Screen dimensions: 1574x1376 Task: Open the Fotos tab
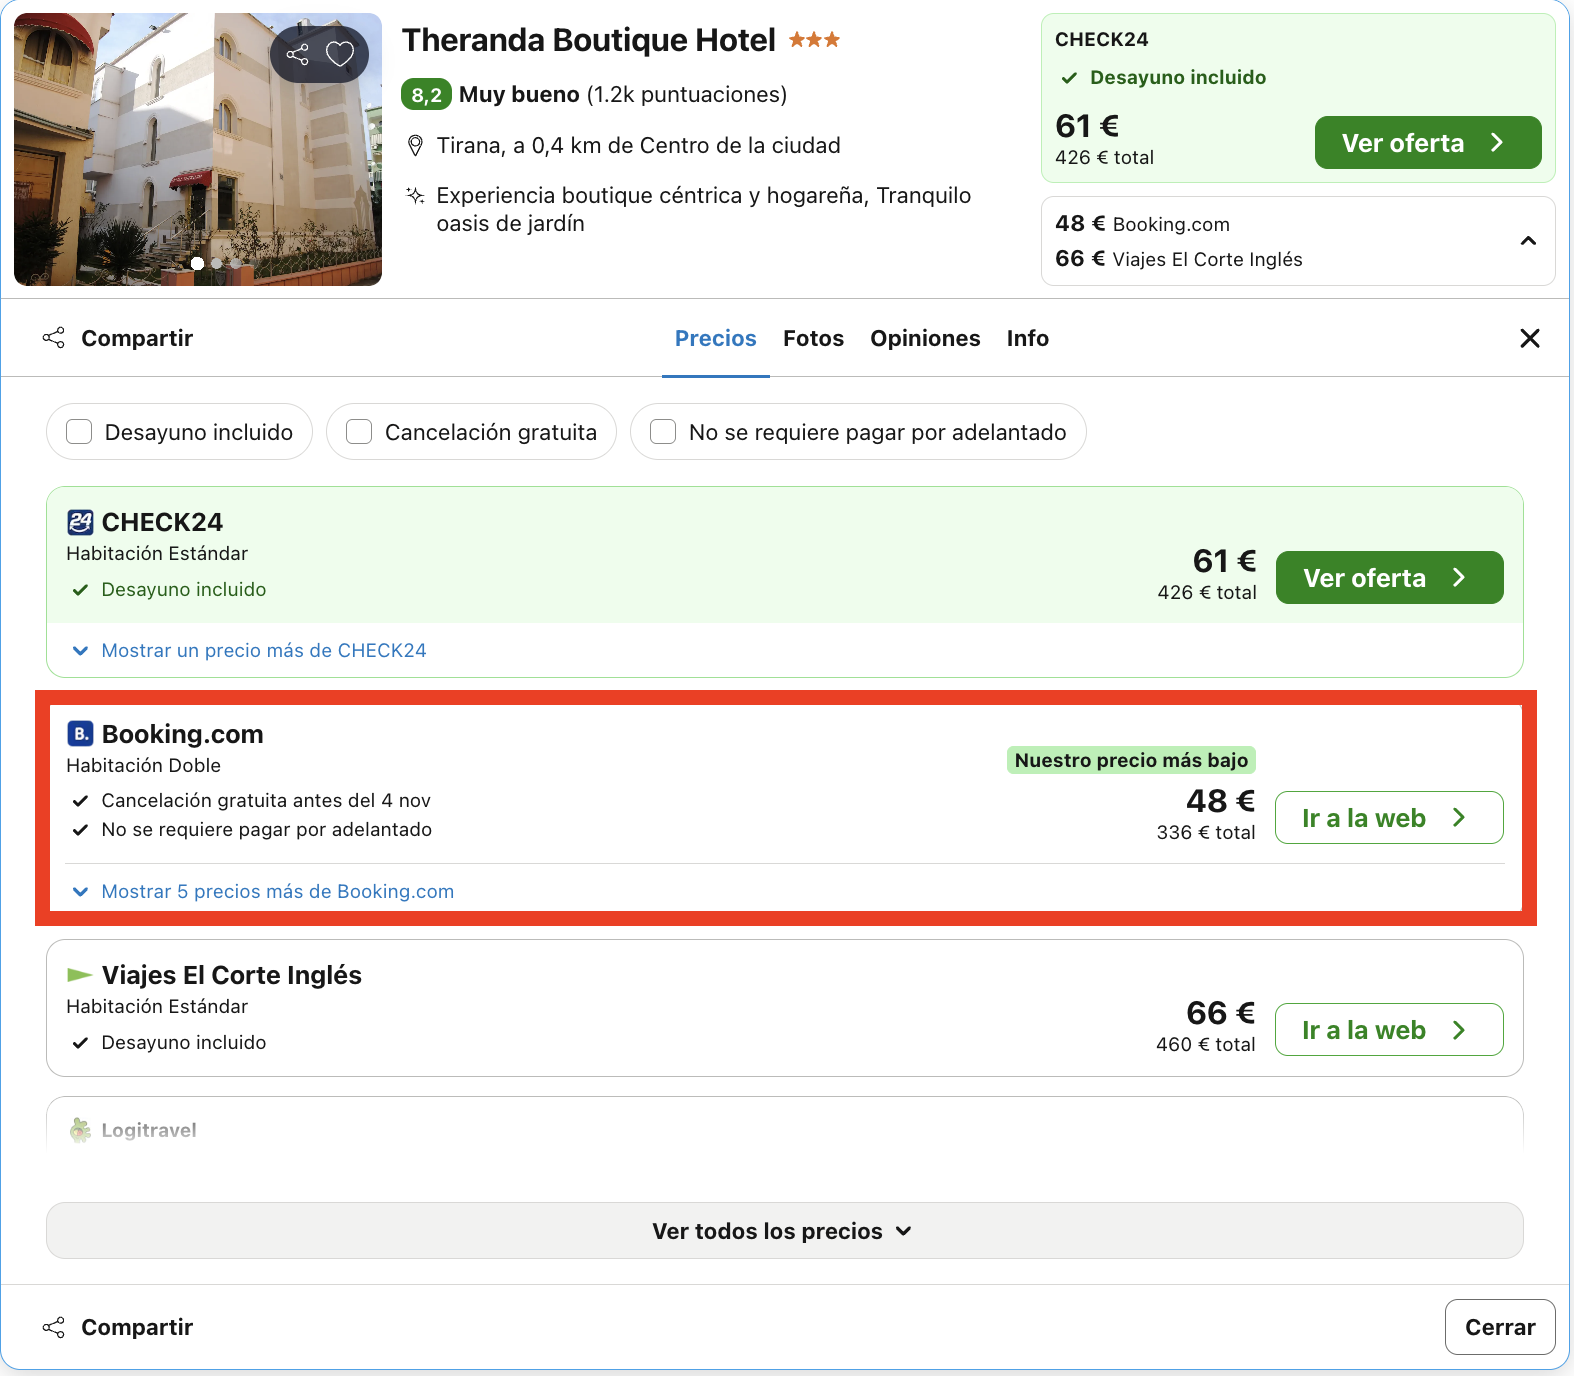coord(814,338)
